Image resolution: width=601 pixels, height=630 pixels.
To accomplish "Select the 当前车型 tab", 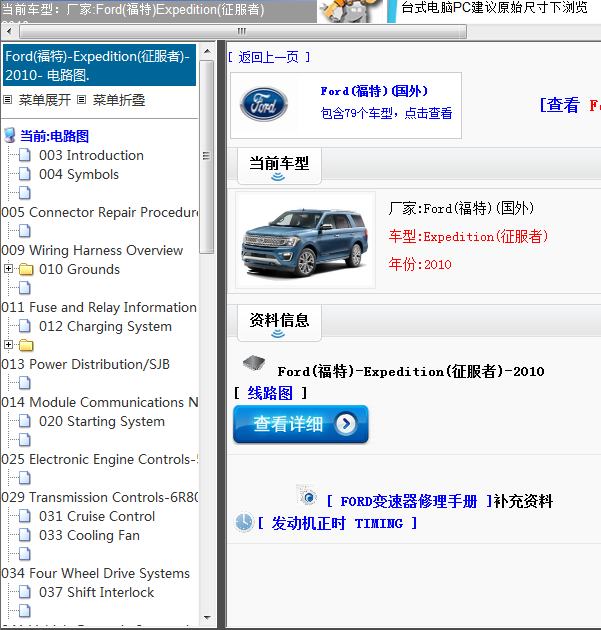I will coord(279,166).
